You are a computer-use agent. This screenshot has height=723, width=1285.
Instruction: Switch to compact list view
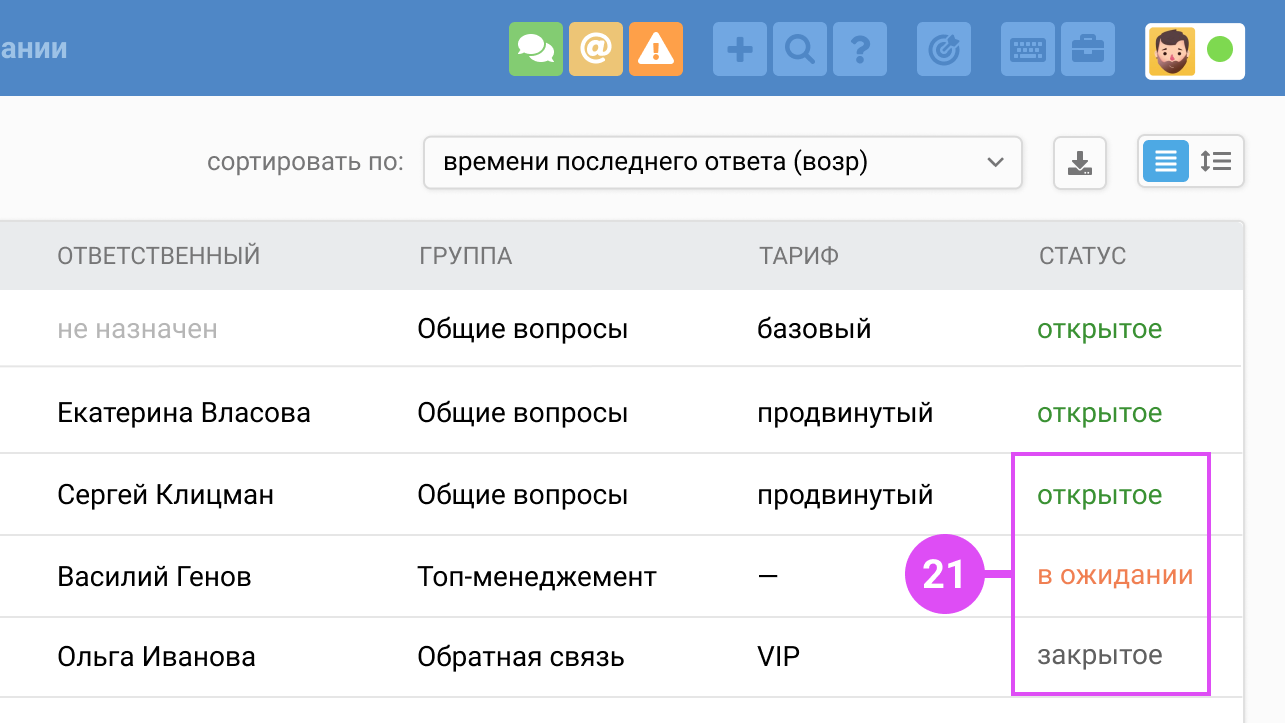1166,162
